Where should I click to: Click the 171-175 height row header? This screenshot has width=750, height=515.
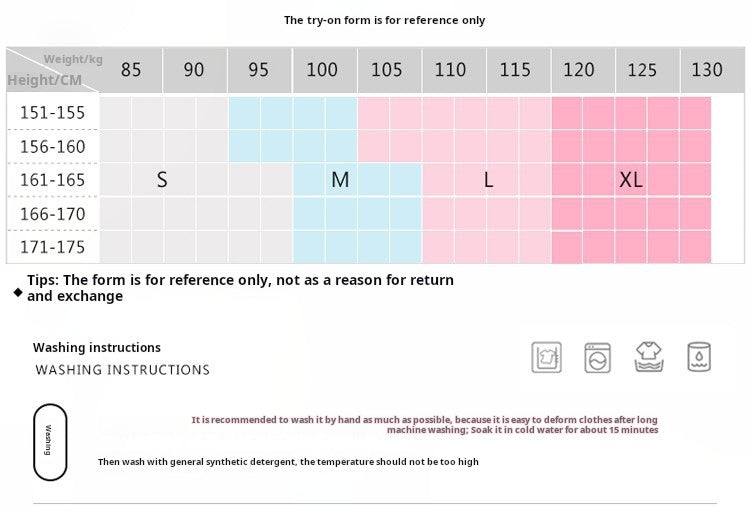[x=53, y=247]
